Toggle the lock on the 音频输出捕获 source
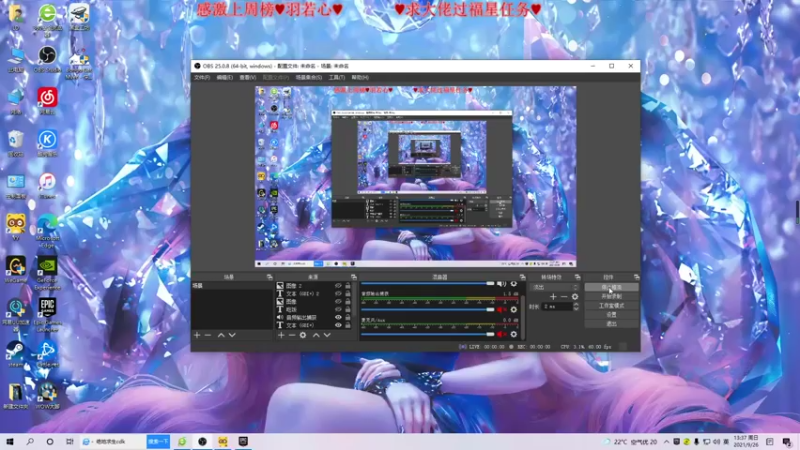The image size is (800, 450). 348,317
